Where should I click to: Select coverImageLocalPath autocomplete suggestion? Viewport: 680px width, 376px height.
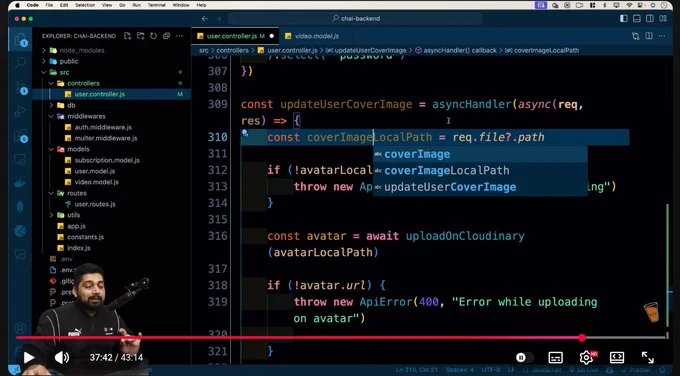click(x=480, y=170)
